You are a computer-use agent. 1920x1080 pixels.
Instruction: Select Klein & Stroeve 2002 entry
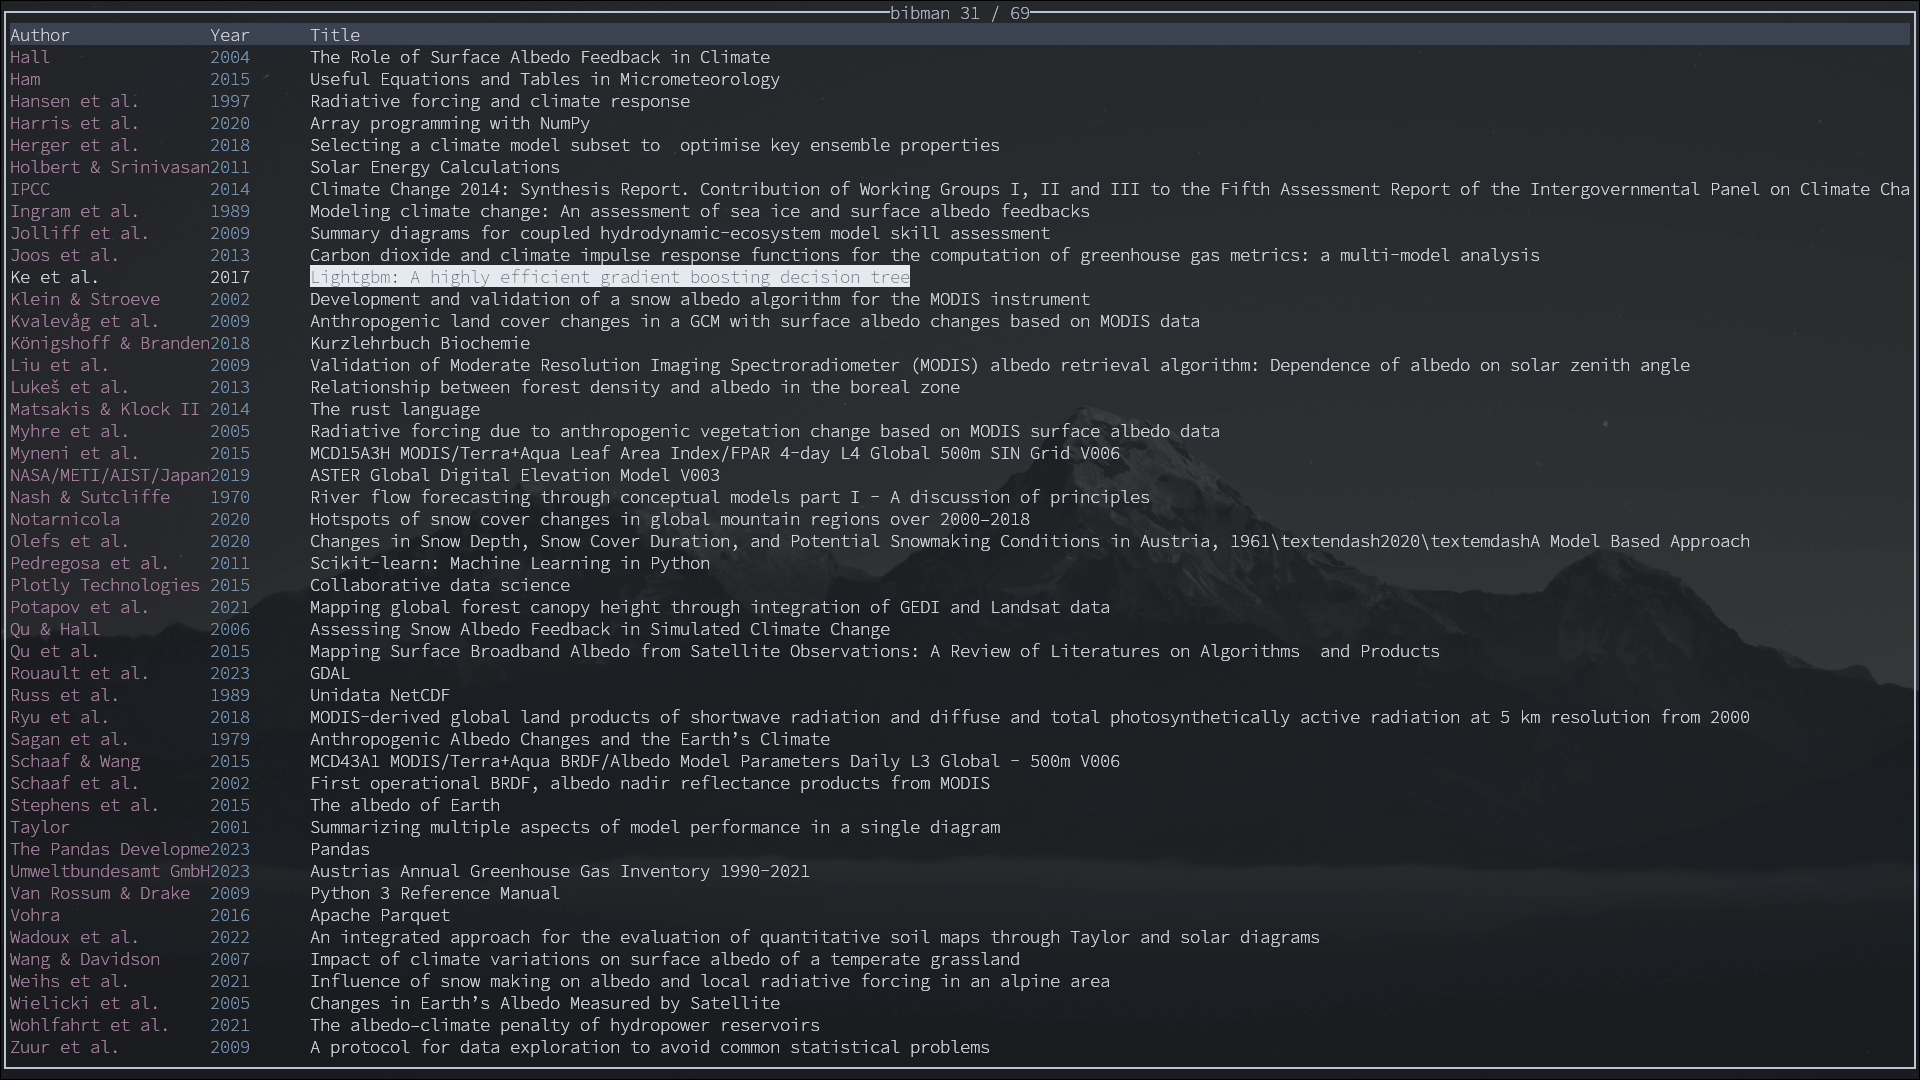pyautogui.click(x=699, y=299)
